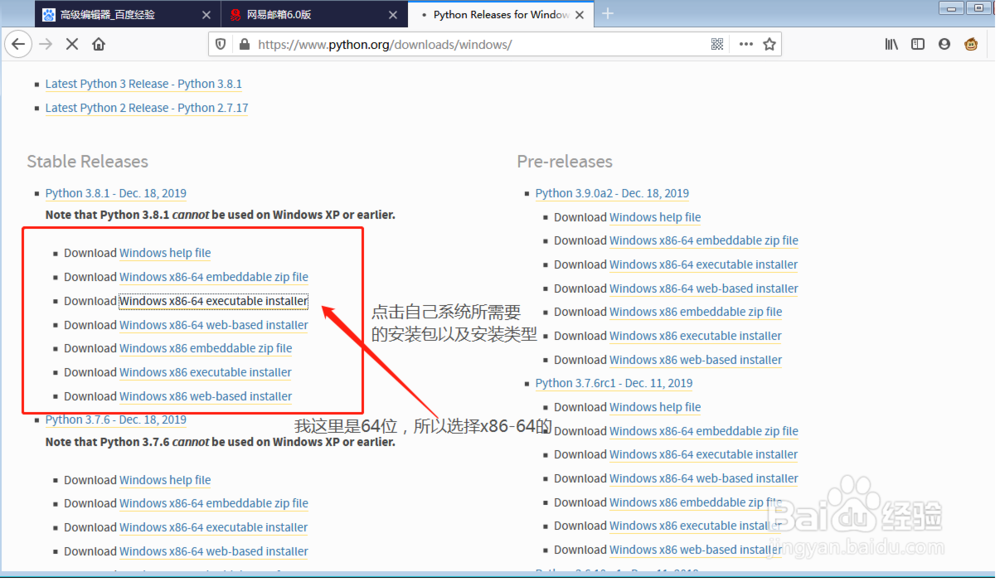Download Python 3.7.6 x86-64 web-based installer

tap(214, 551)
